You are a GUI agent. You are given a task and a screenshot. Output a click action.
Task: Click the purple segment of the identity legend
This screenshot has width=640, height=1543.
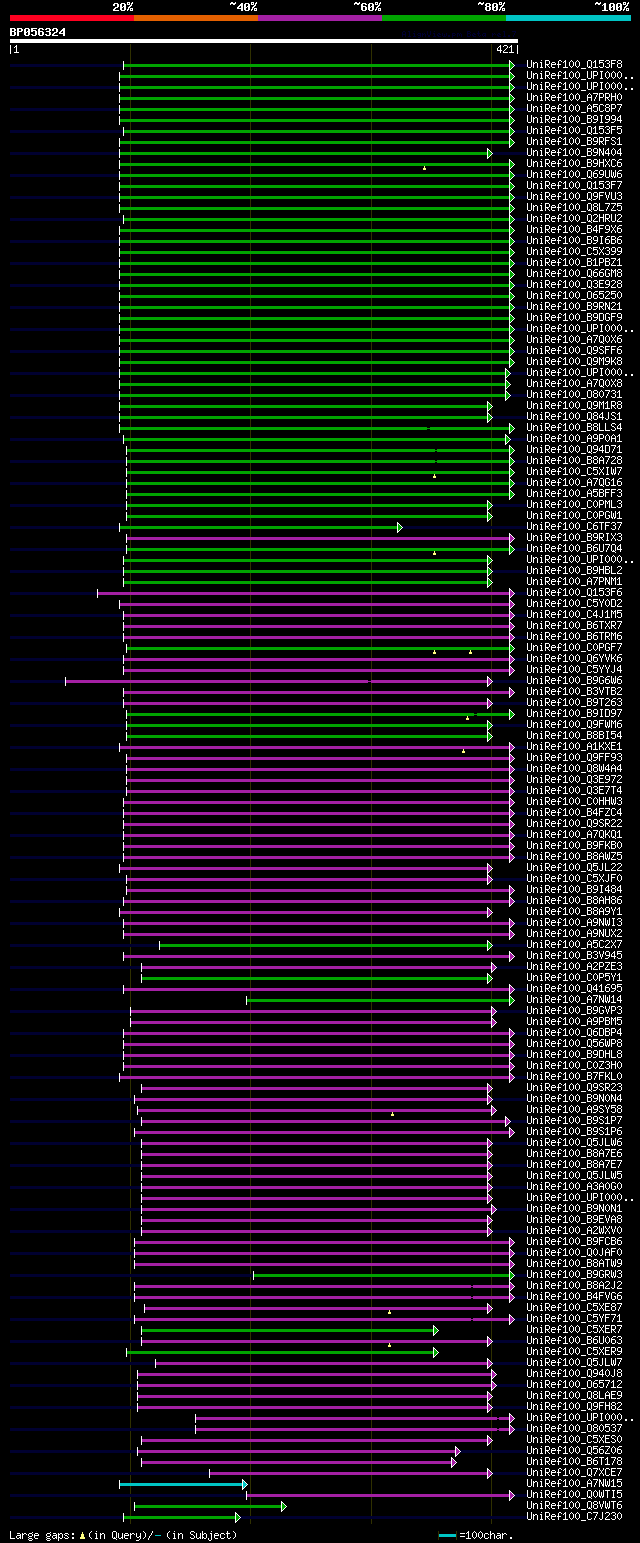click(x=319, y=18)
